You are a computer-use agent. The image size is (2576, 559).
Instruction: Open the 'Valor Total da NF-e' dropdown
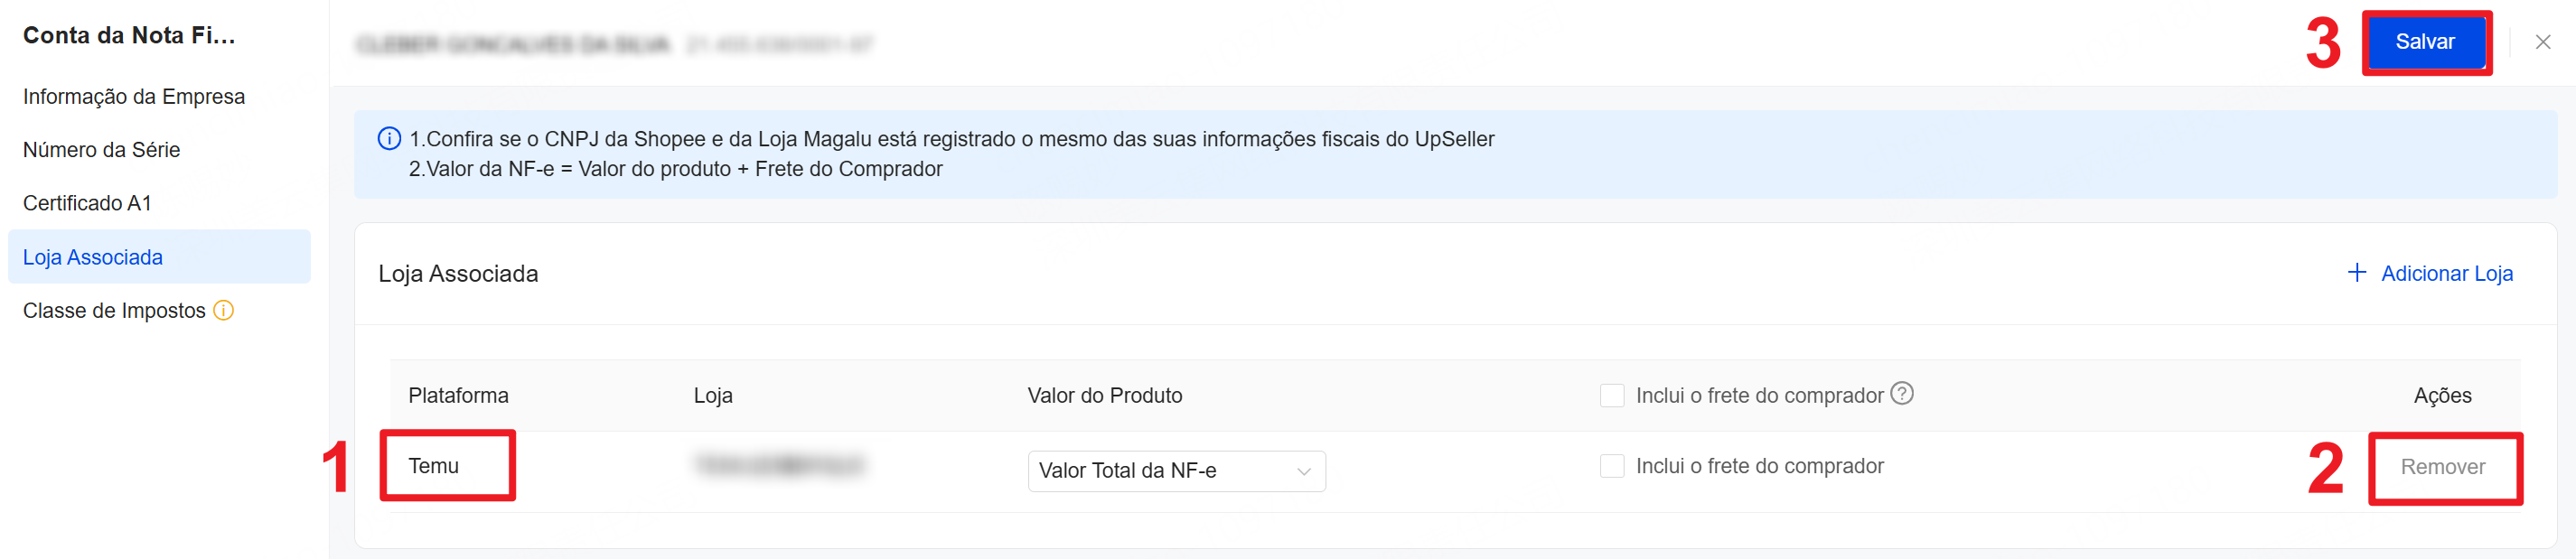1176,471
